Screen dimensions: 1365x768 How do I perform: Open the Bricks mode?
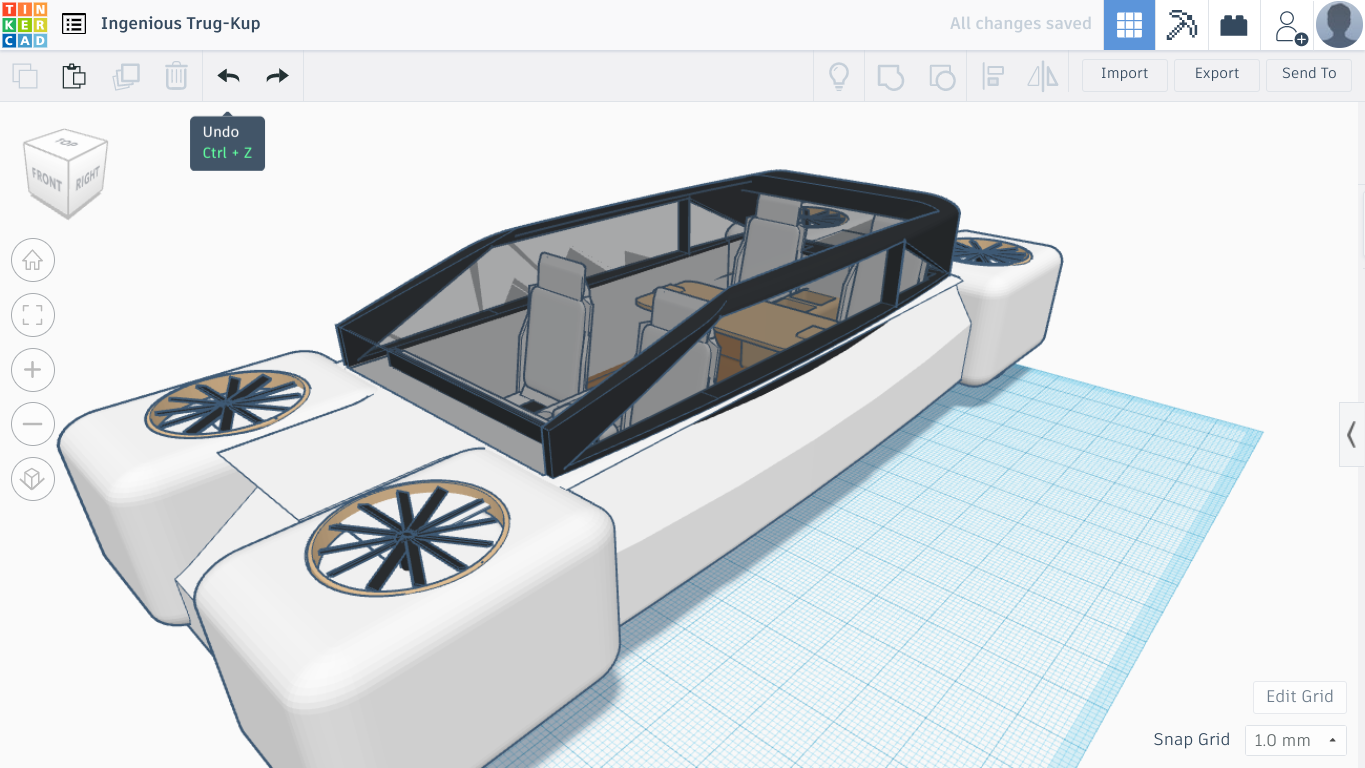click(x=1234, y=25)
